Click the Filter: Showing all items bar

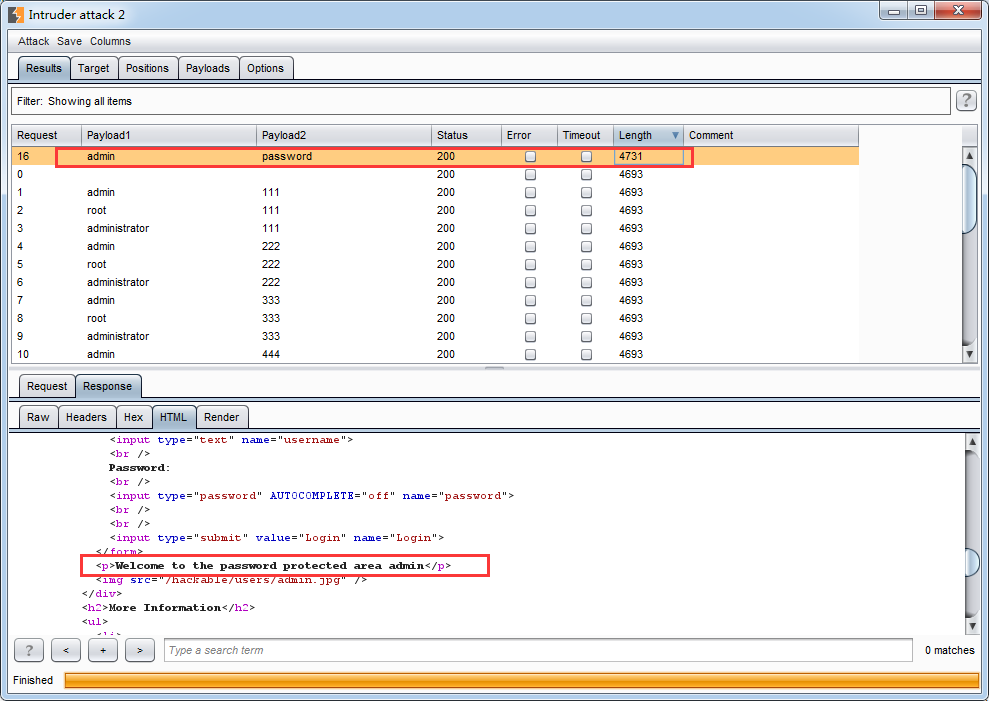[480, 101]
